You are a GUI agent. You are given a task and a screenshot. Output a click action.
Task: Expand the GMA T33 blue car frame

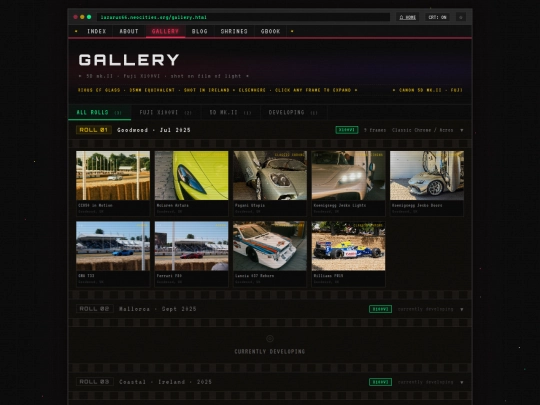pyautogui.click(x=113, y=246)
